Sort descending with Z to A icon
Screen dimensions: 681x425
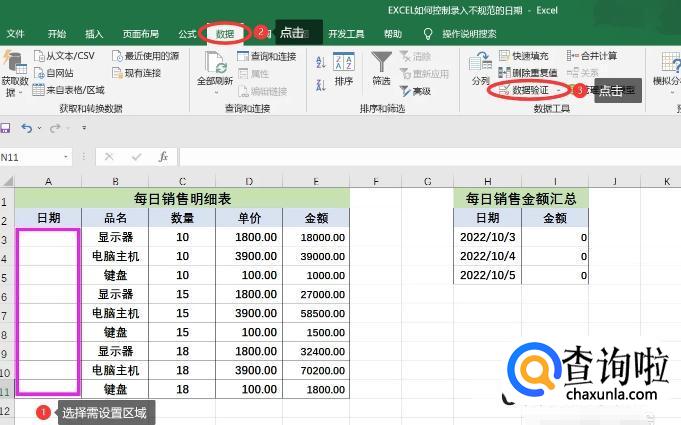(321, 85)
